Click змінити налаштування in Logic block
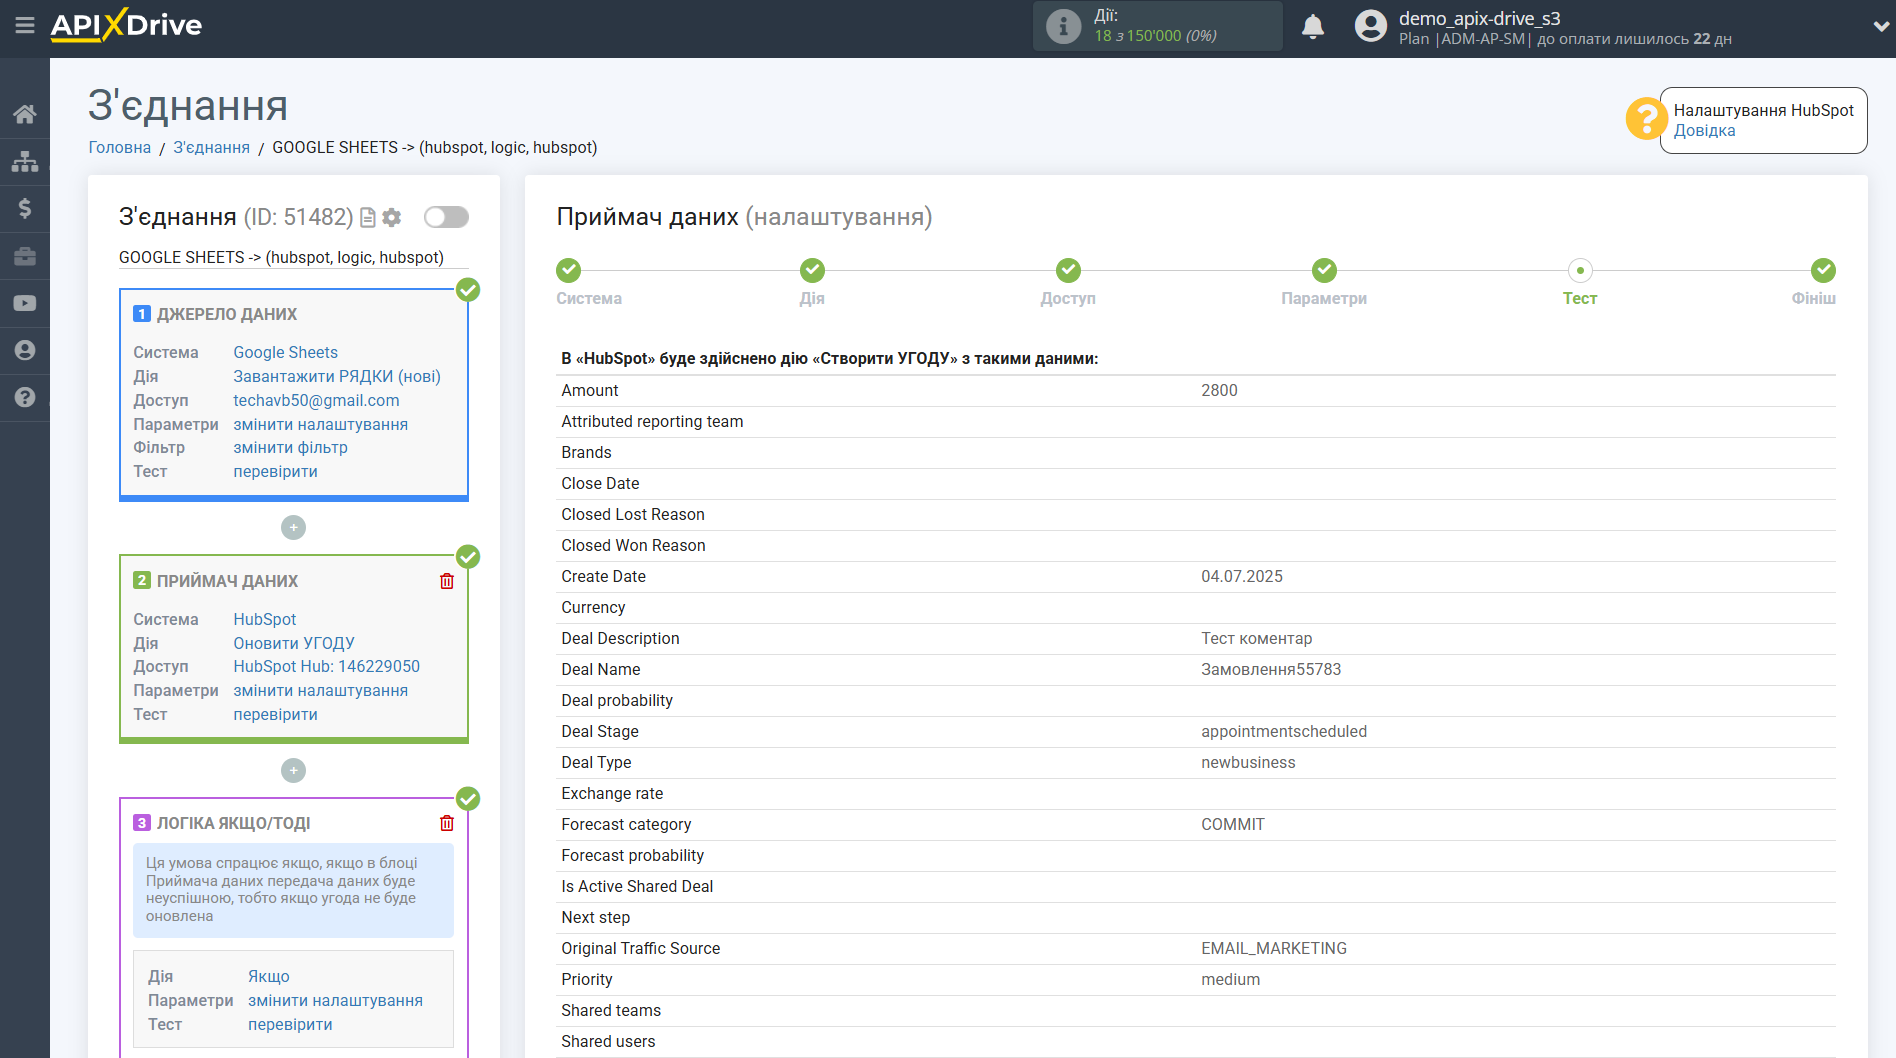 (335, 1000)
